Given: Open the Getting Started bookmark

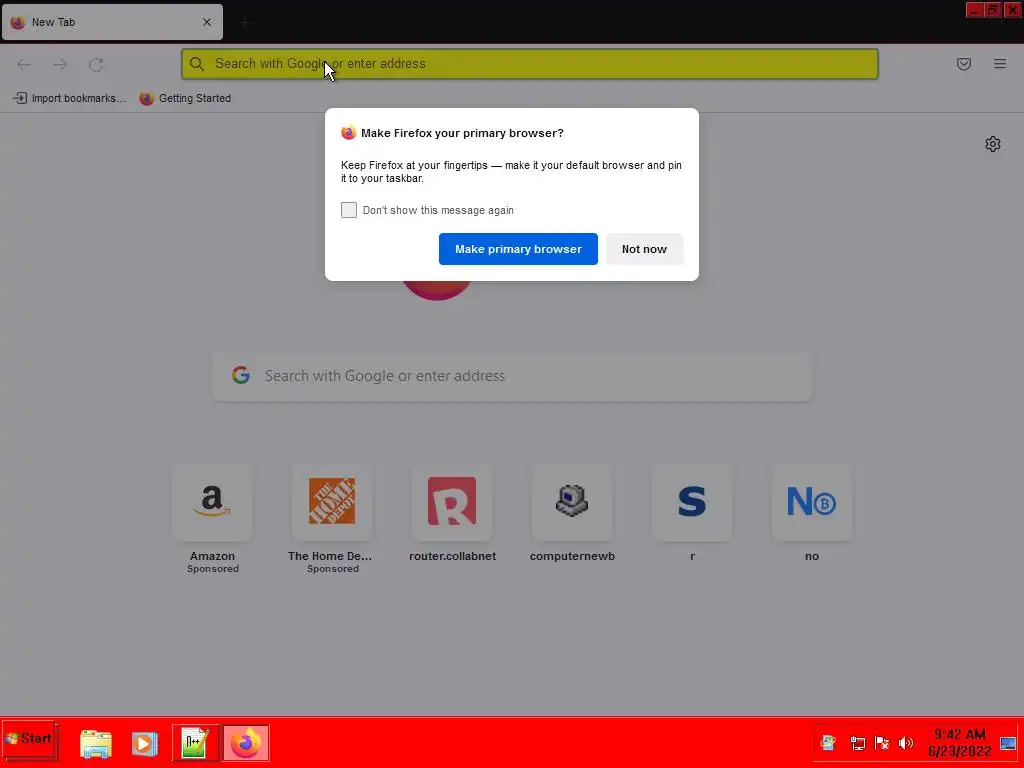Looking at the screenshot, I should [185, 99].
